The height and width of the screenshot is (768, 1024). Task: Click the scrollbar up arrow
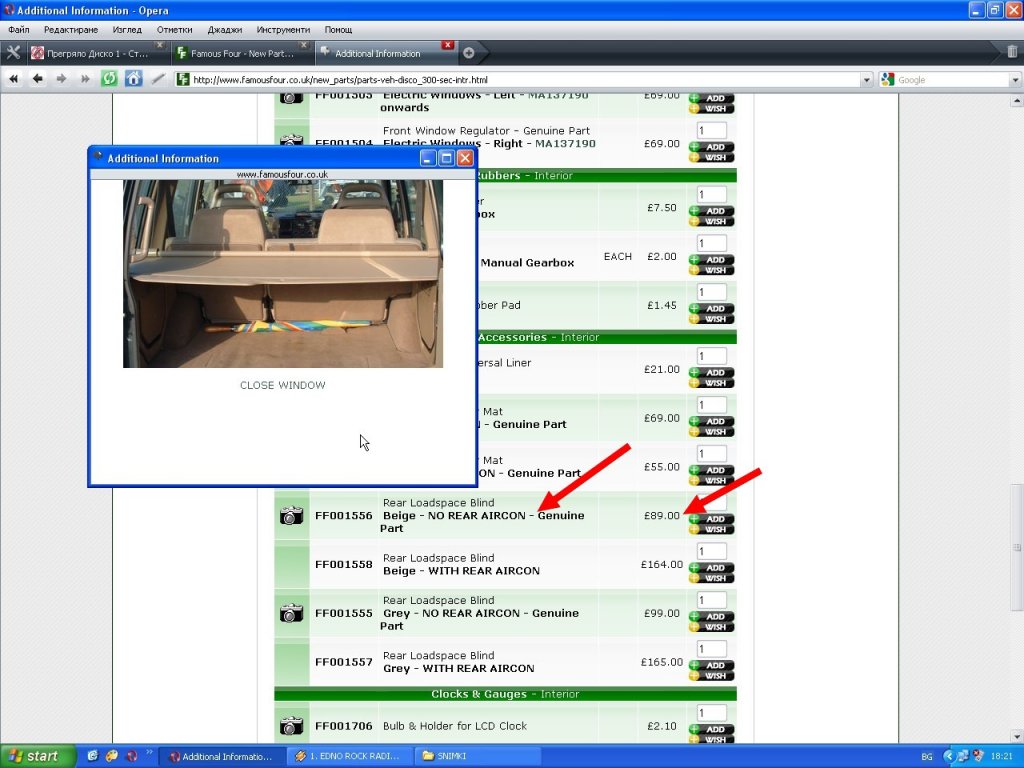point(1016,101)
